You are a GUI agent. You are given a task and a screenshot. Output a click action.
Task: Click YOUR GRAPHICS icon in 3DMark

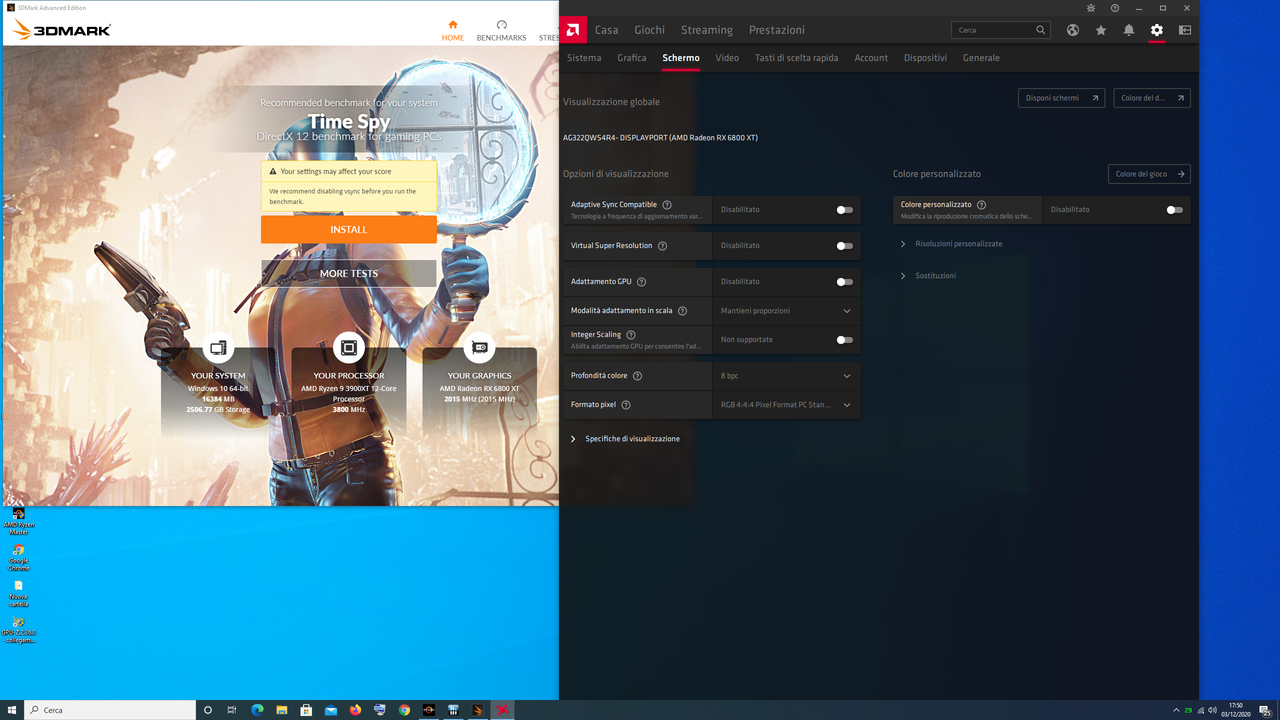[x=480, y=348]
